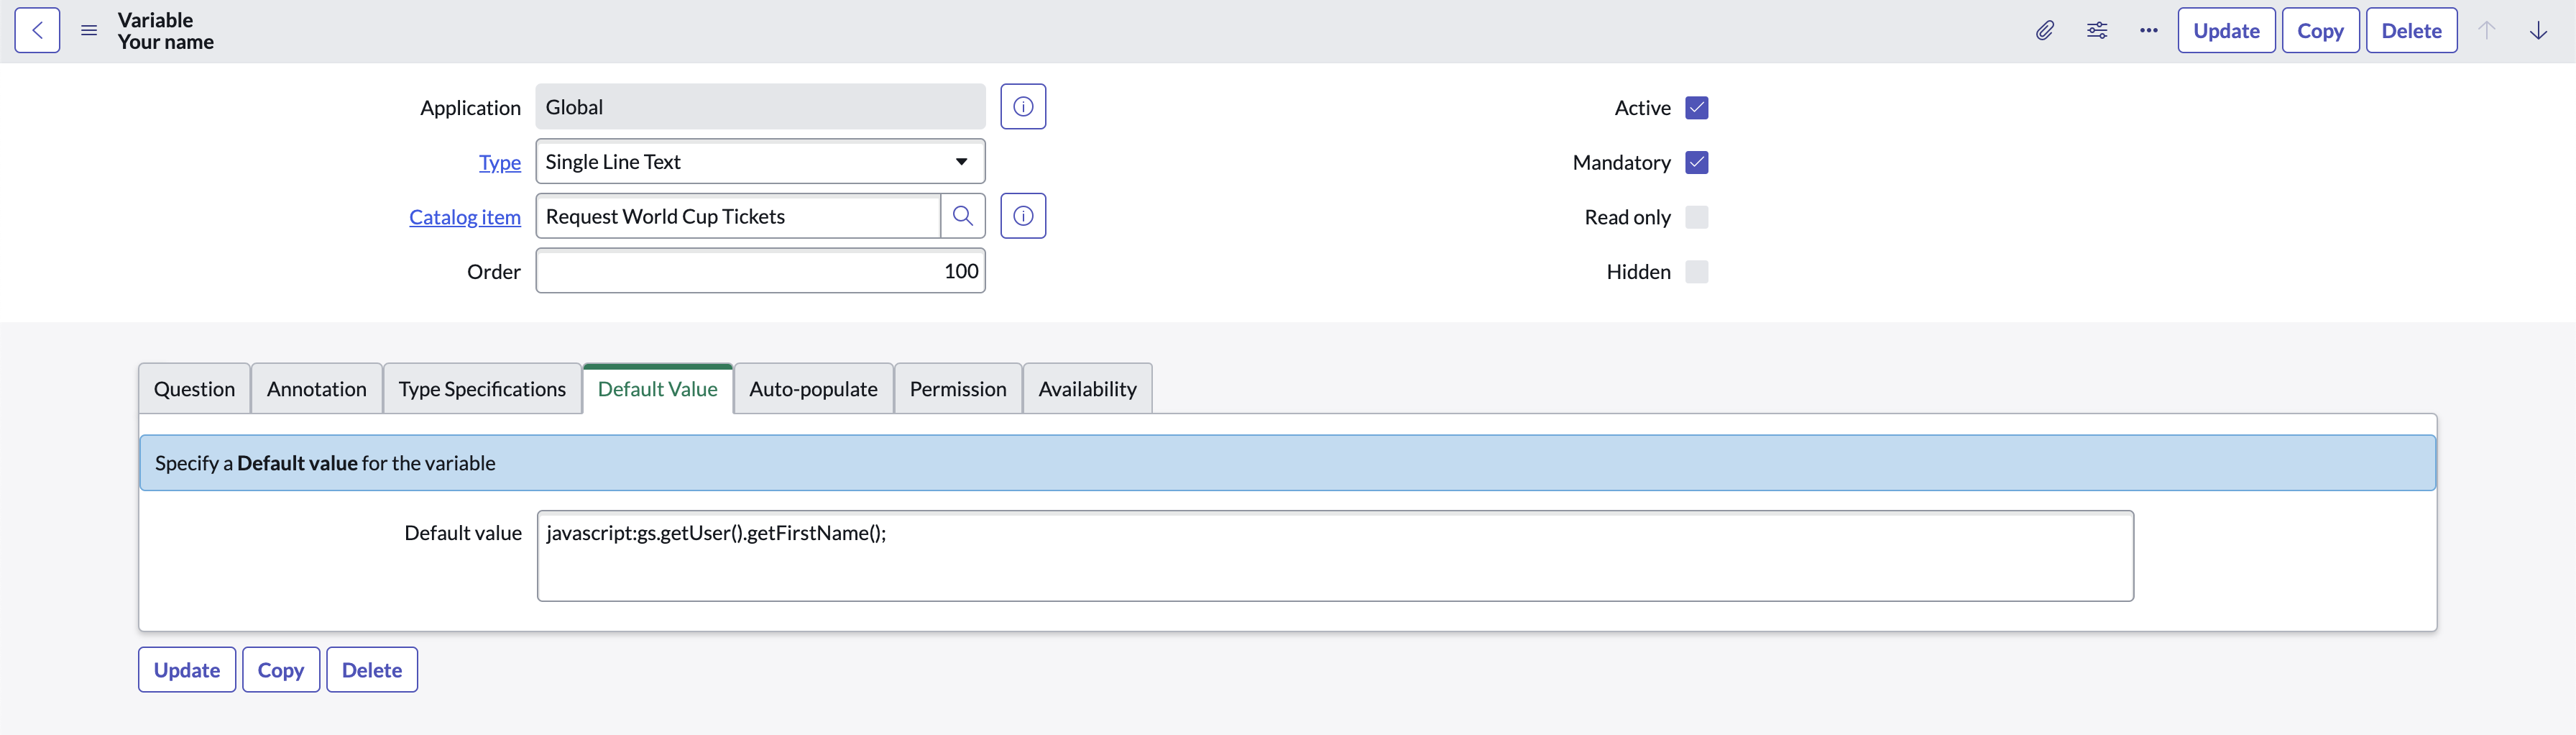The height and width of the screenshot is (735, 2576).
Task: Navigate to next record with down arrow
Action: (x=2539, y=30)
